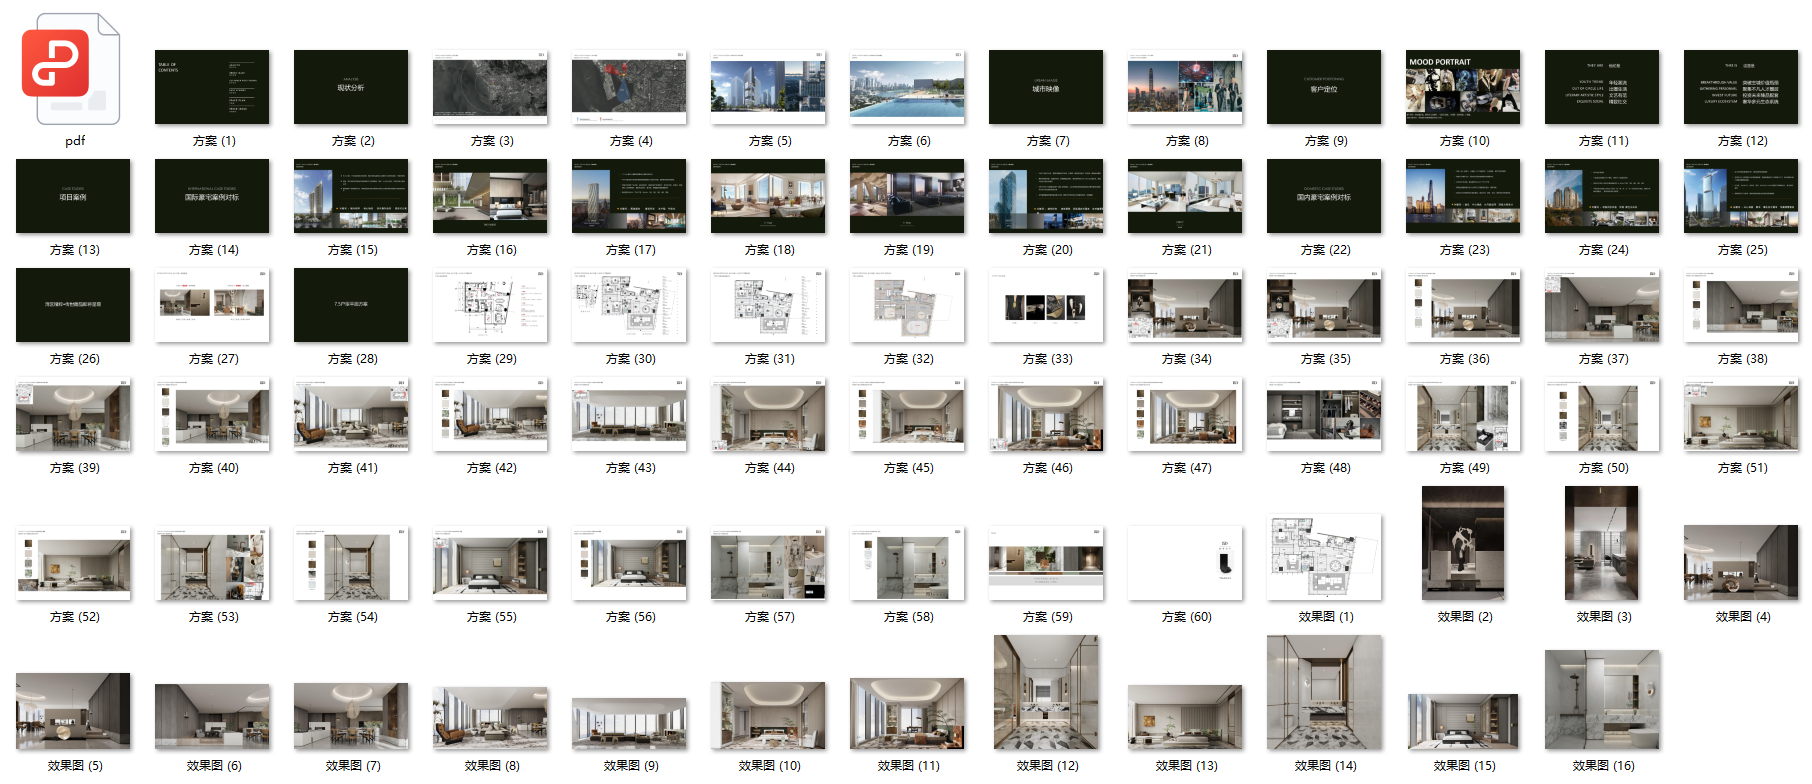The height and width of the screenshot is (784, 1812).
Task: Click the 效果图 (3) corridor rendering
Action: (1601, 543)
